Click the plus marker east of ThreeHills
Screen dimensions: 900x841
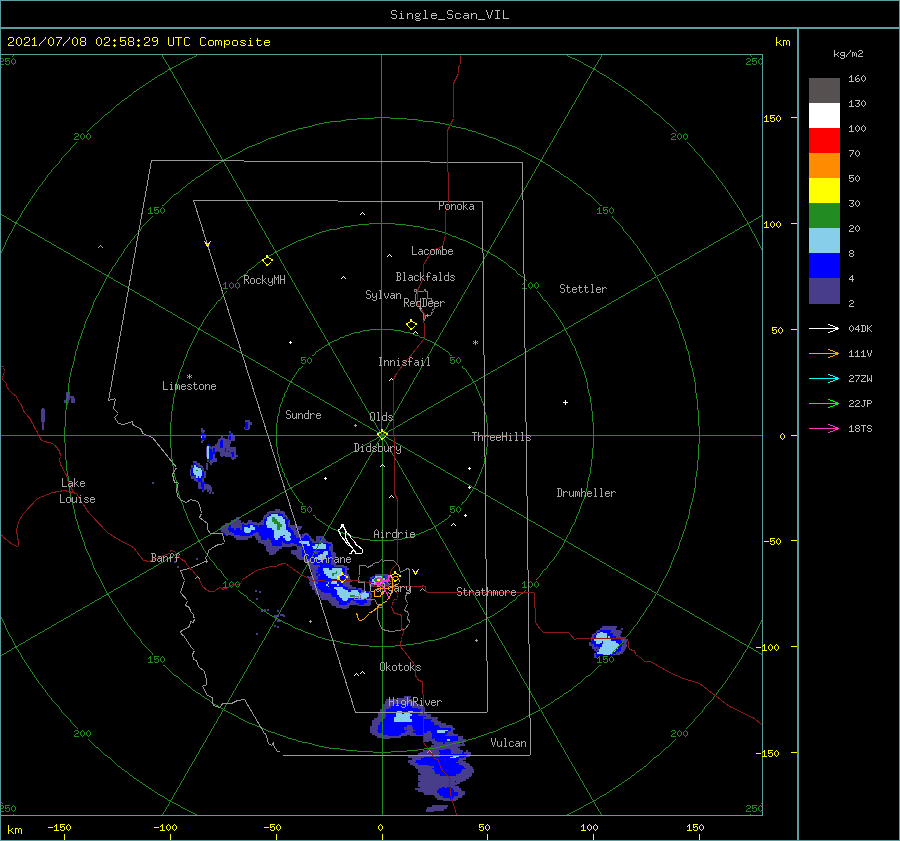click(x=565, y=402)
